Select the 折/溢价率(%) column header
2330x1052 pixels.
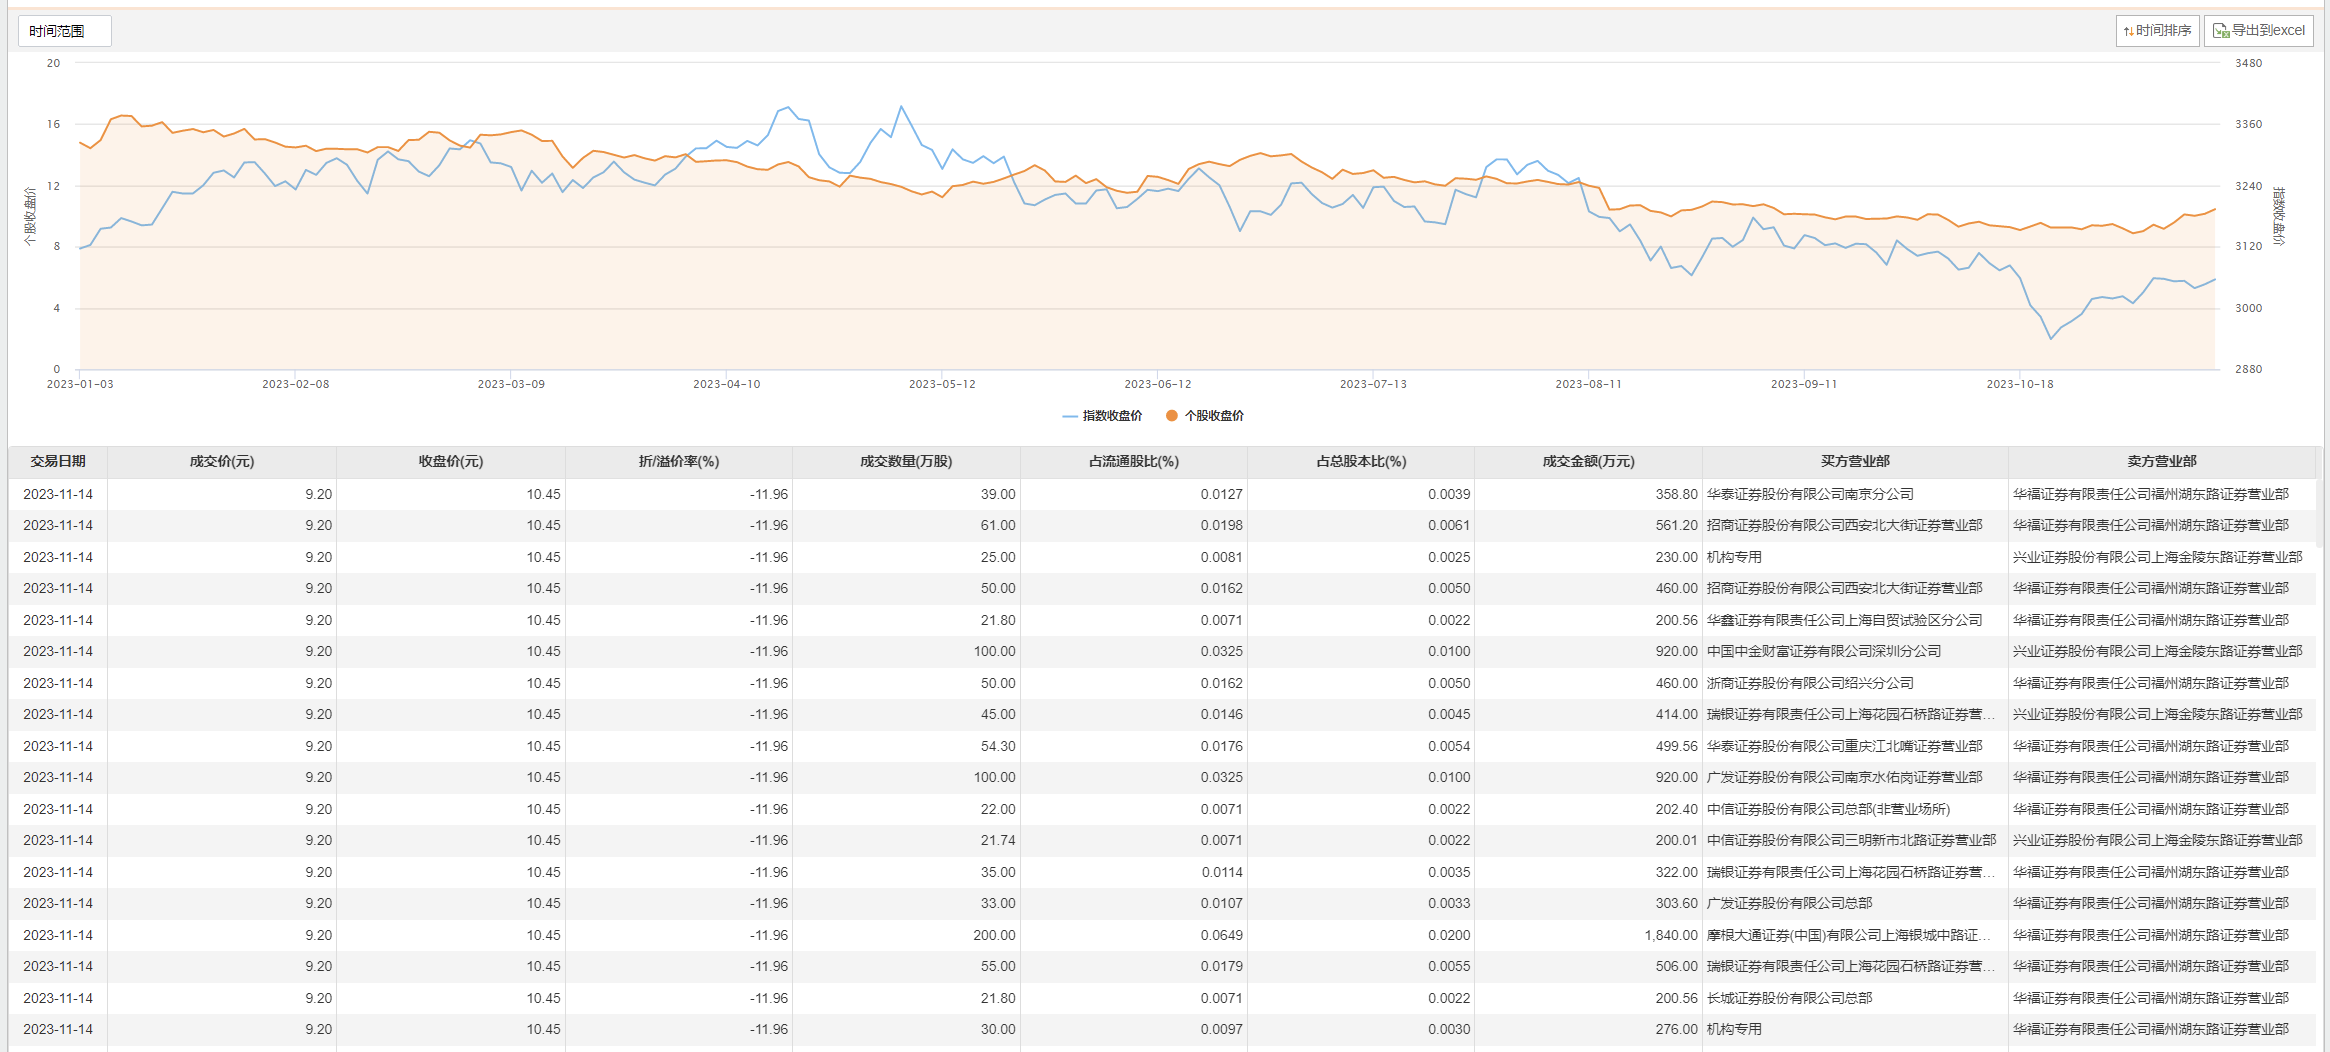pos(679,462)
